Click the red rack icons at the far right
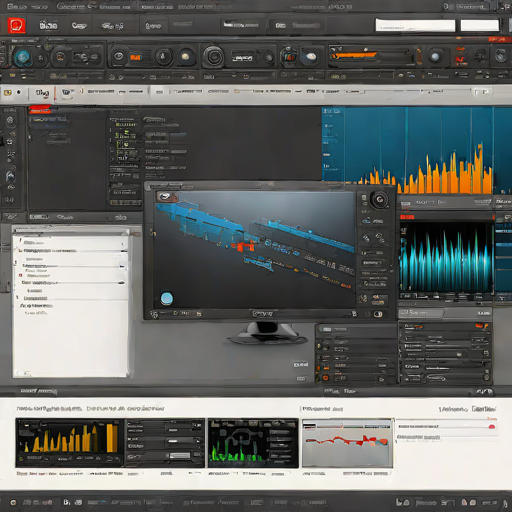This screenshot has width=512, height=512. click(461, 56)
